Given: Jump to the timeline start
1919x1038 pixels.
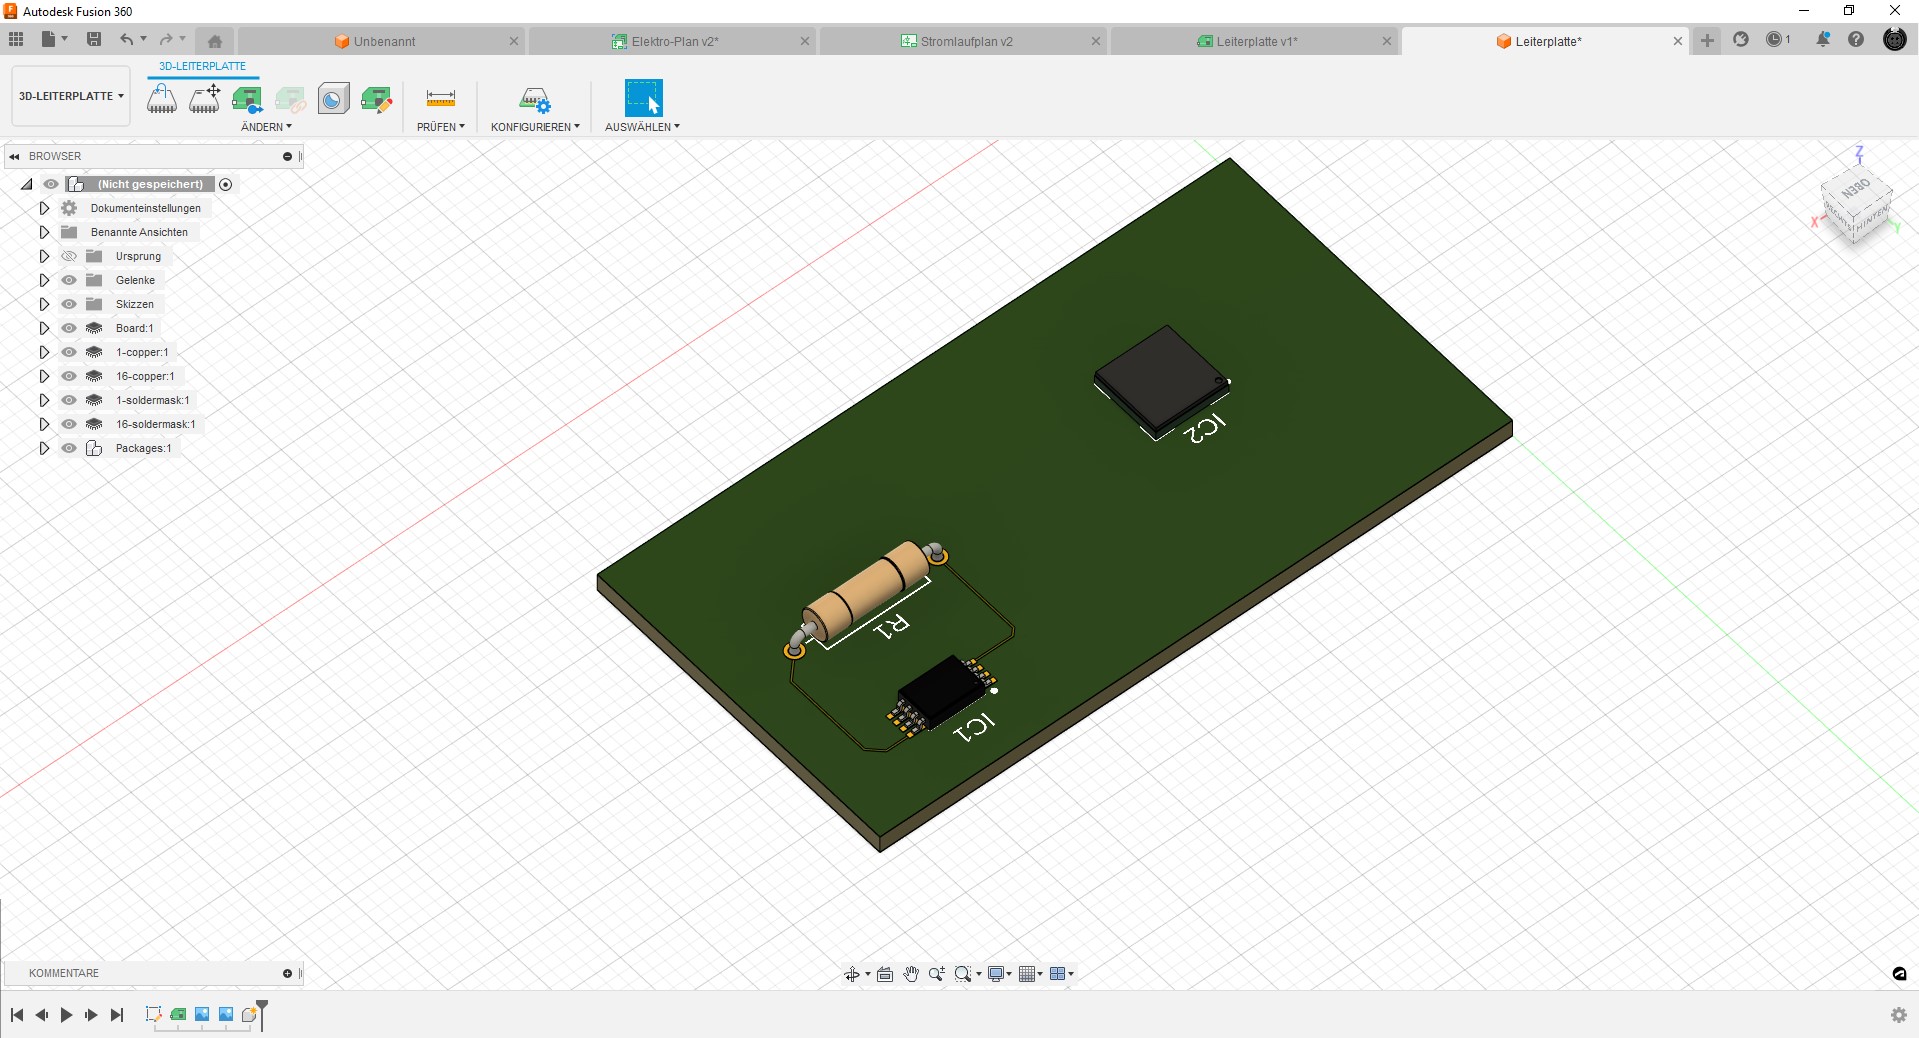Looking at the screenshot, I should pos(17,1015).
